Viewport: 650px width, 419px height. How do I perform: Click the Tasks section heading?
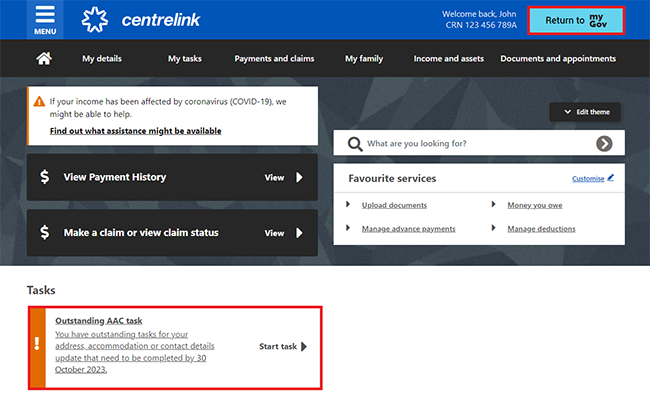point(41,290)
